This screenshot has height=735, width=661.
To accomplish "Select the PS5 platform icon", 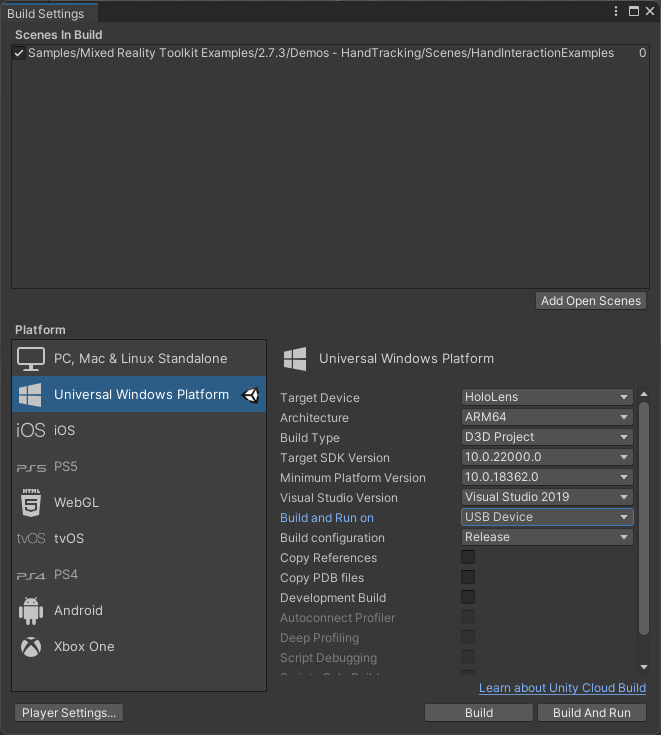I will (x=31, y=467).
